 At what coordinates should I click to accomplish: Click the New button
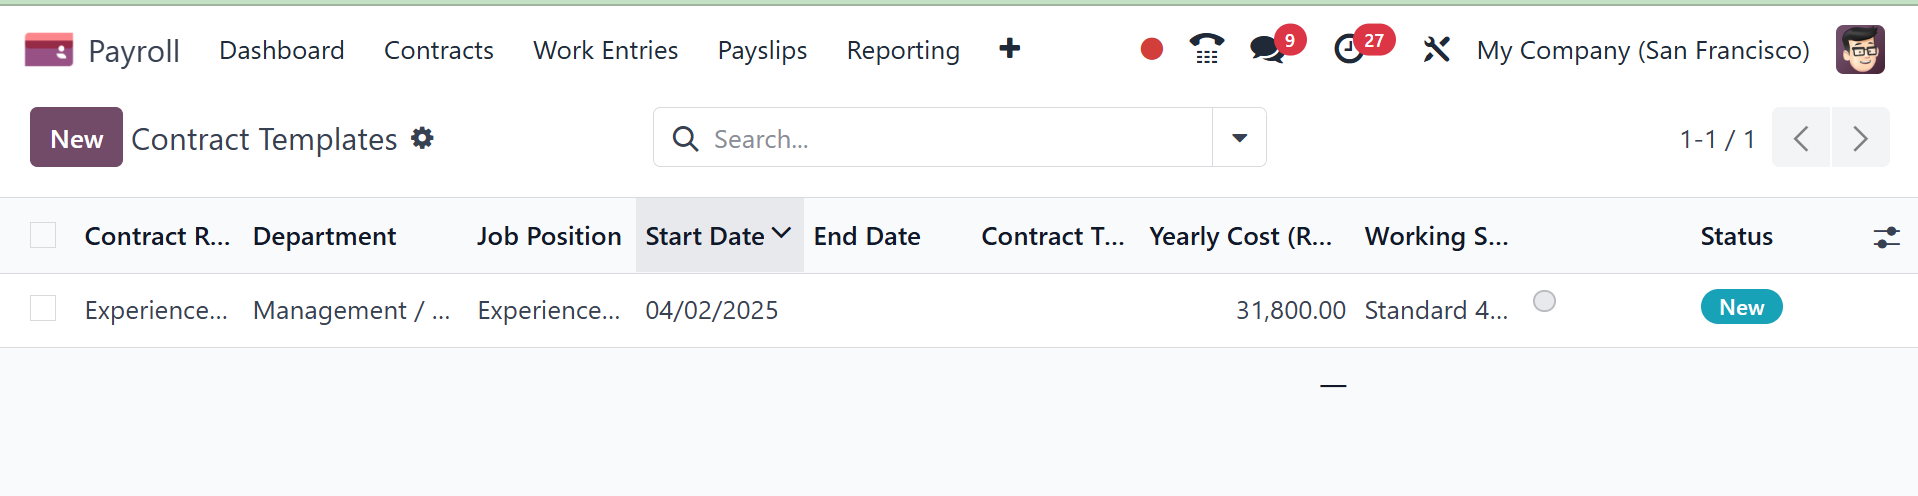click(x=76, y=138)
